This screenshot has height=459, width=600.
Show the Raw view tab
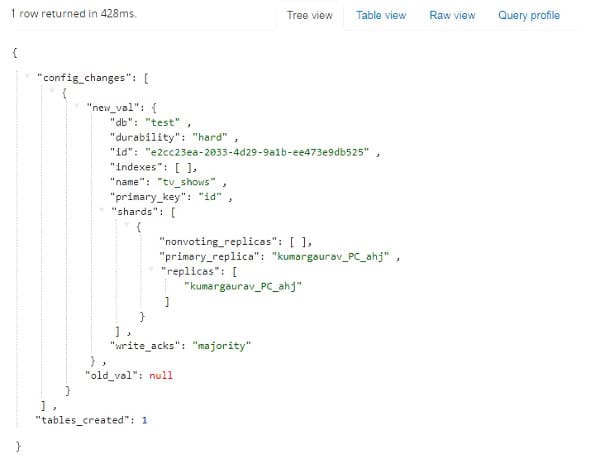point(452,15)
